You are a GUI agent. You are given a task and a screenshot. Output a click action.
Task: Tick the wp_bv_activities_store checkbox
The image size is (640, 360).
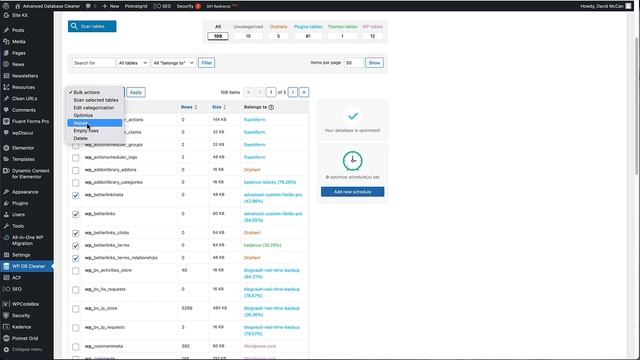click(x=76, y=271)
